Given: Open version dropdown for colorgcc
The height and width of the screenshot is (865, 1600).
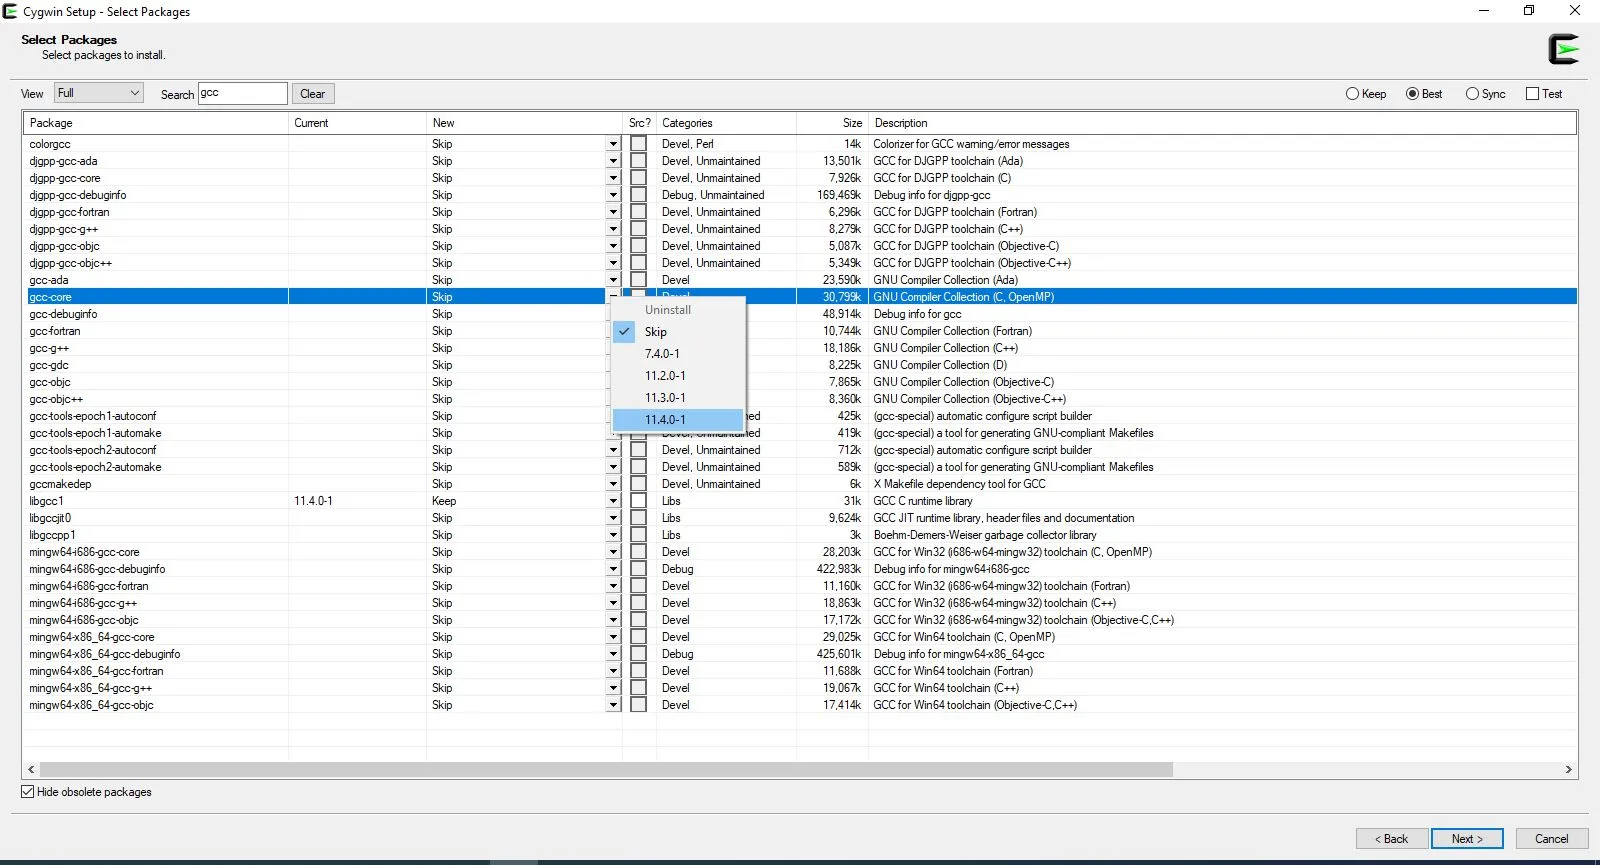Looking at the screenshot, I should click(613, 144).
